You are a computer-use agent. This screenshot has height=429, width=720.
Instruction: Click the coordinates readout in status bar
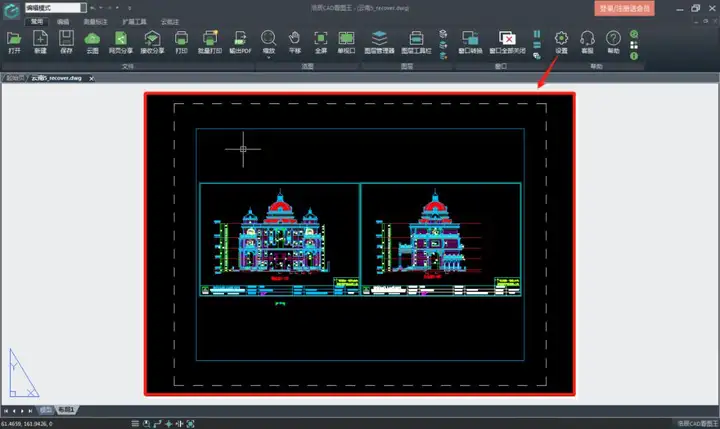pos(27,424)
